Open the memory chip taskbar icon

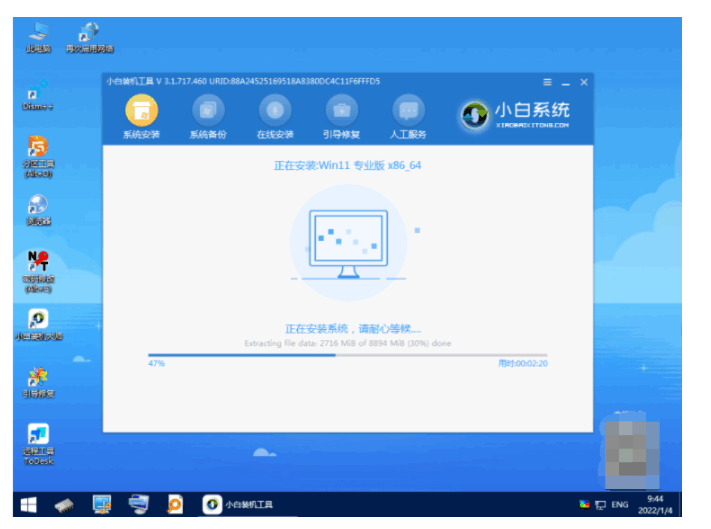coord(64,505)
